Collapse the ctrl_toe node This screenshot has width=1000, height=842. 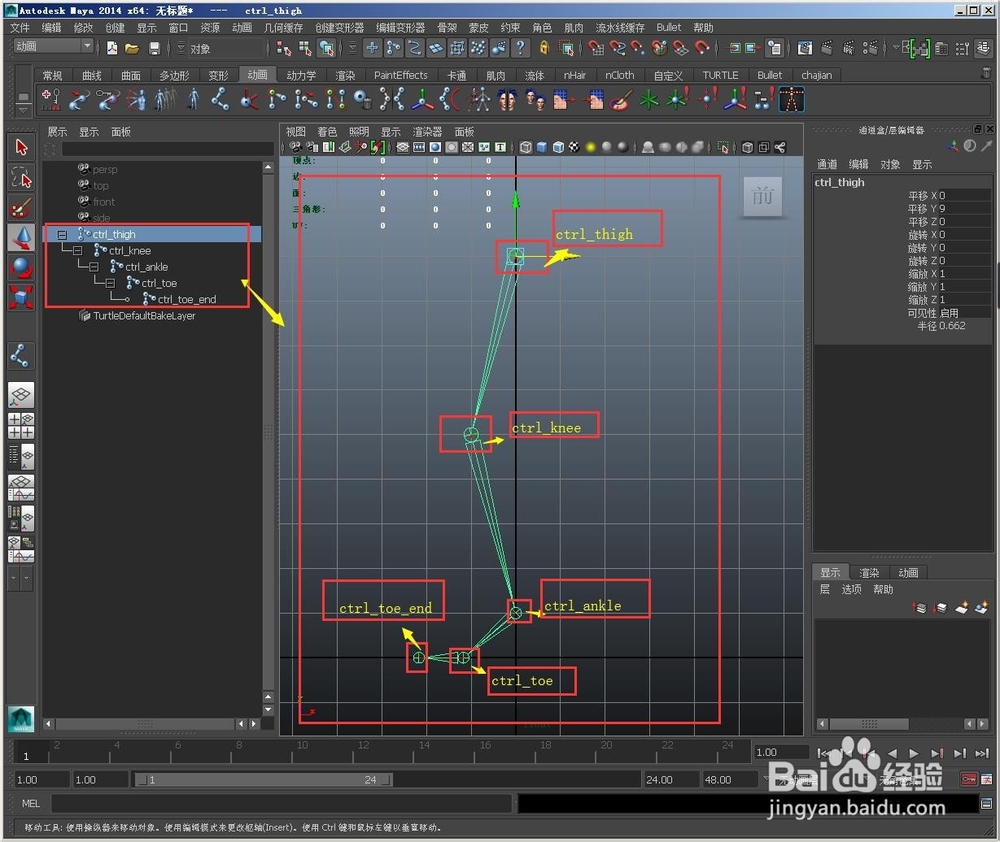(110, 283)
